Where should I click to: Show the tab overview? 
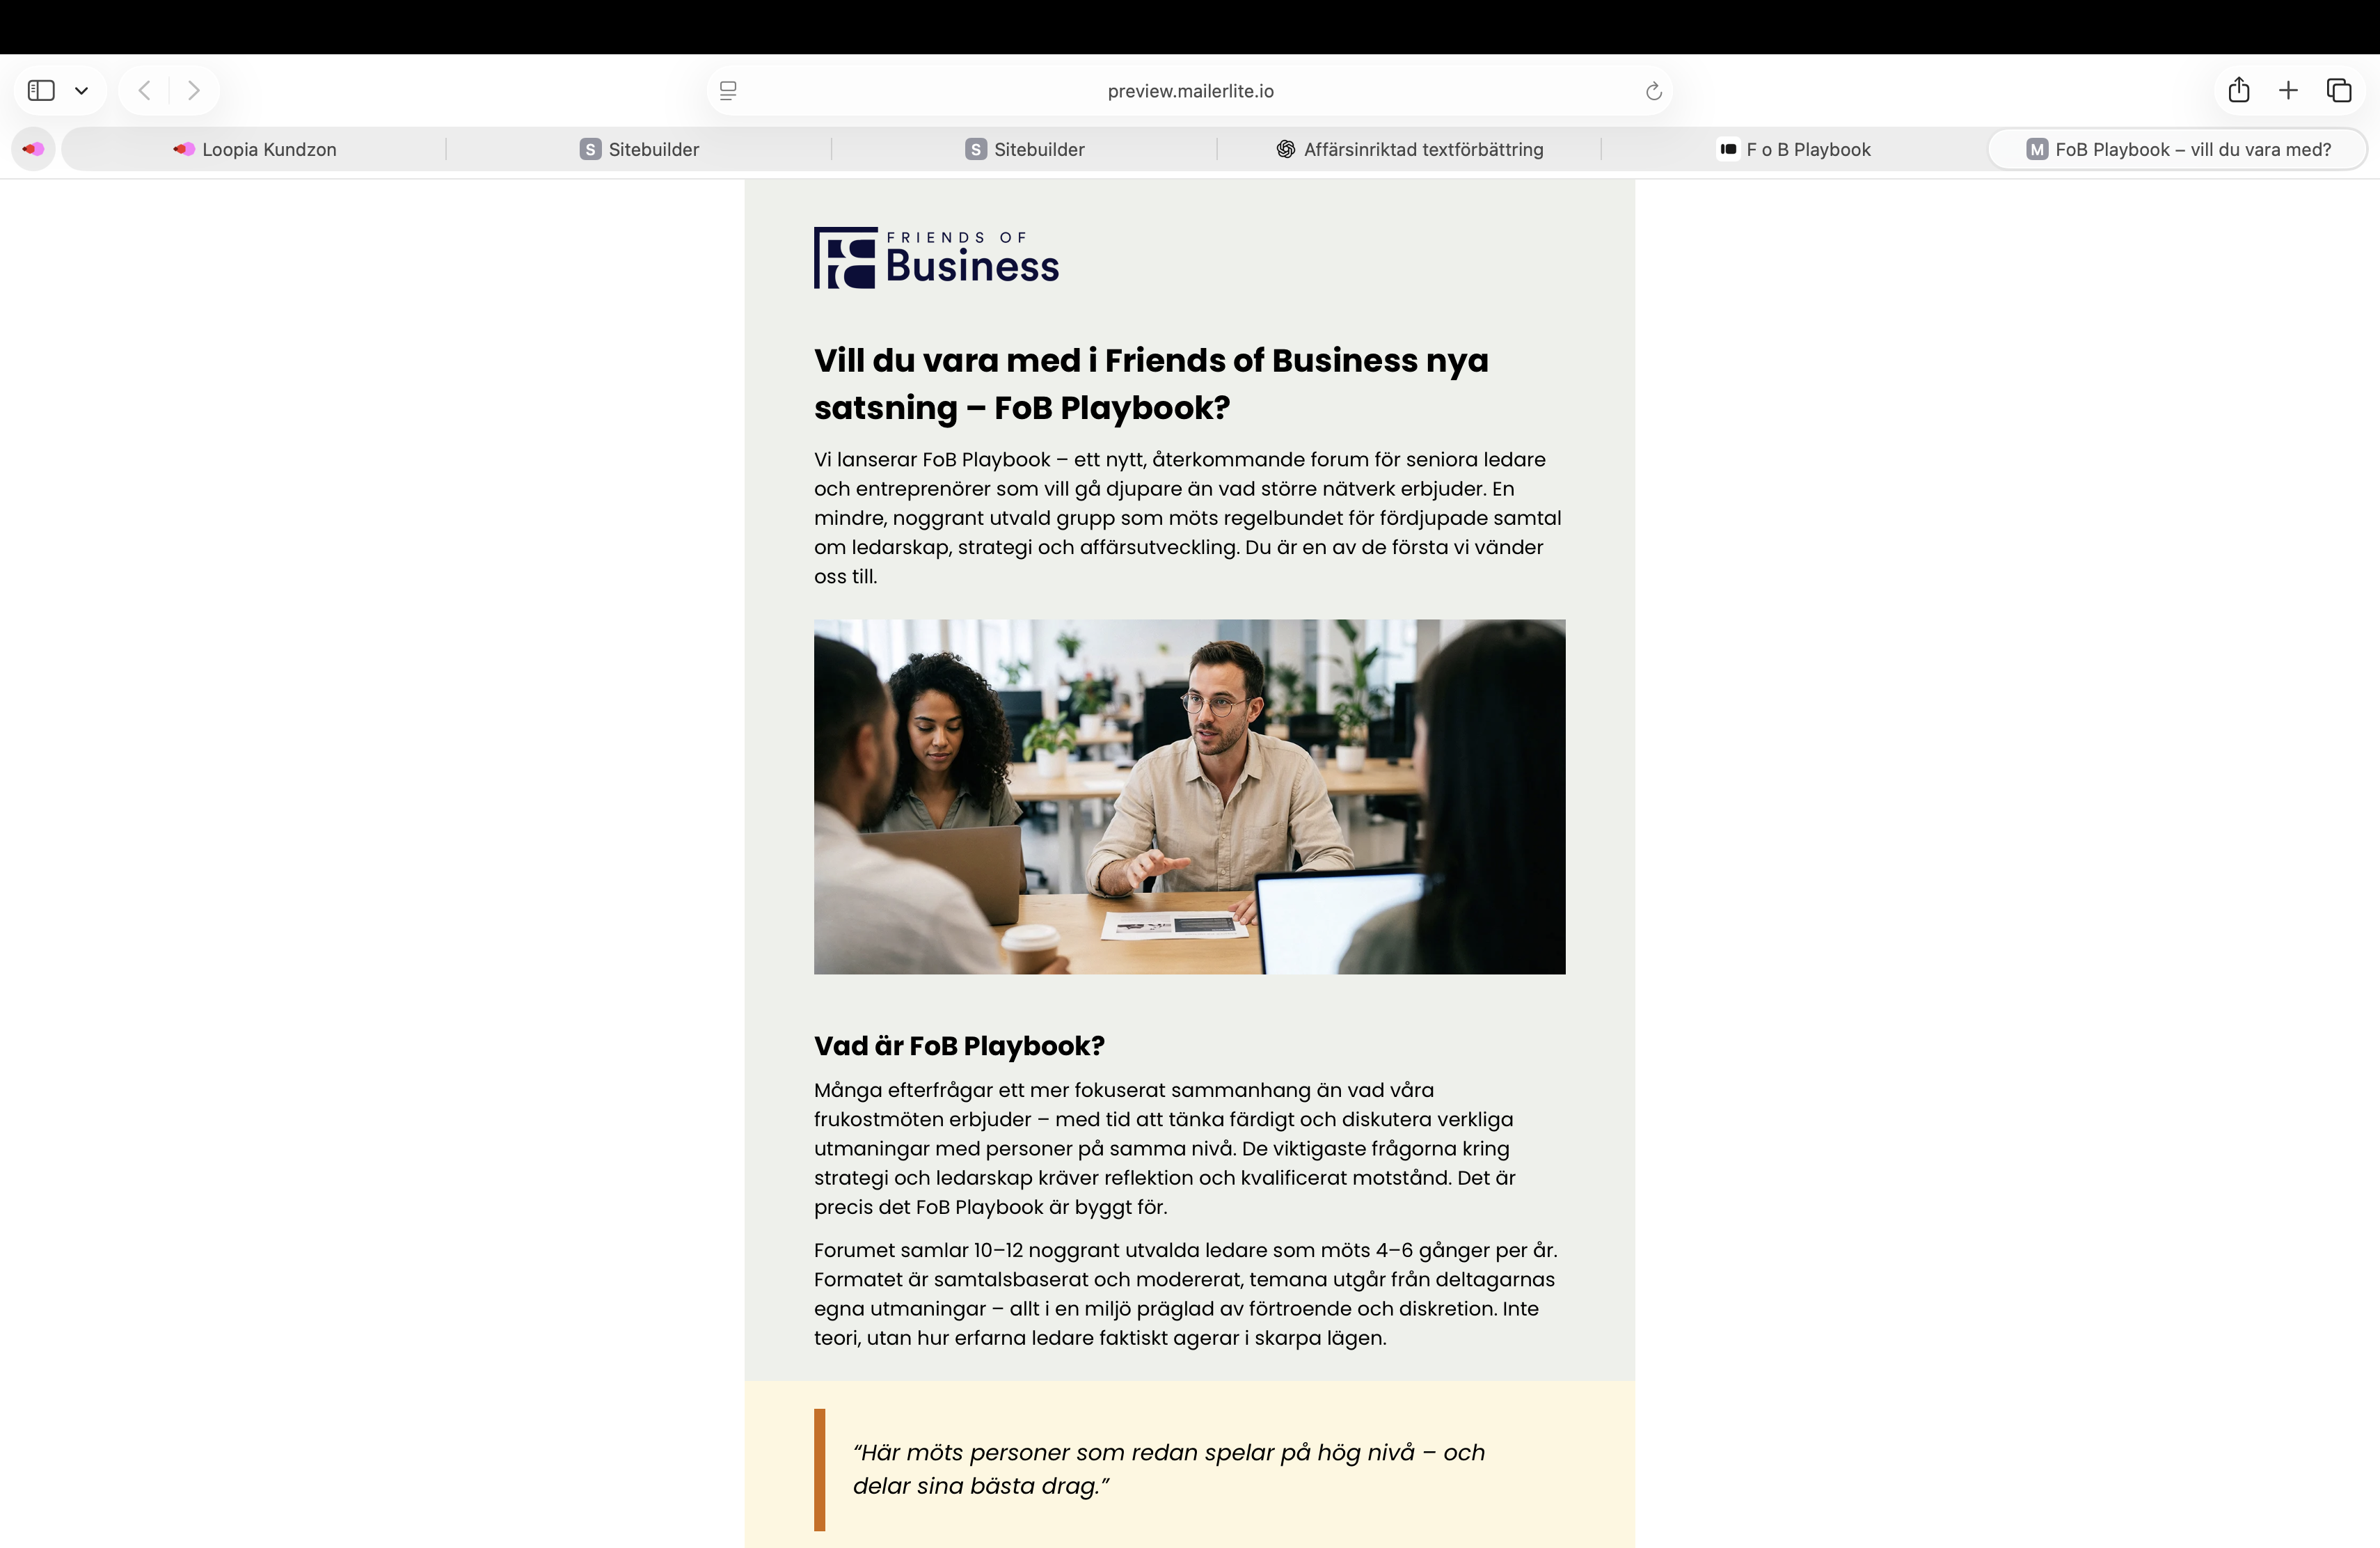click(2339, 91)
